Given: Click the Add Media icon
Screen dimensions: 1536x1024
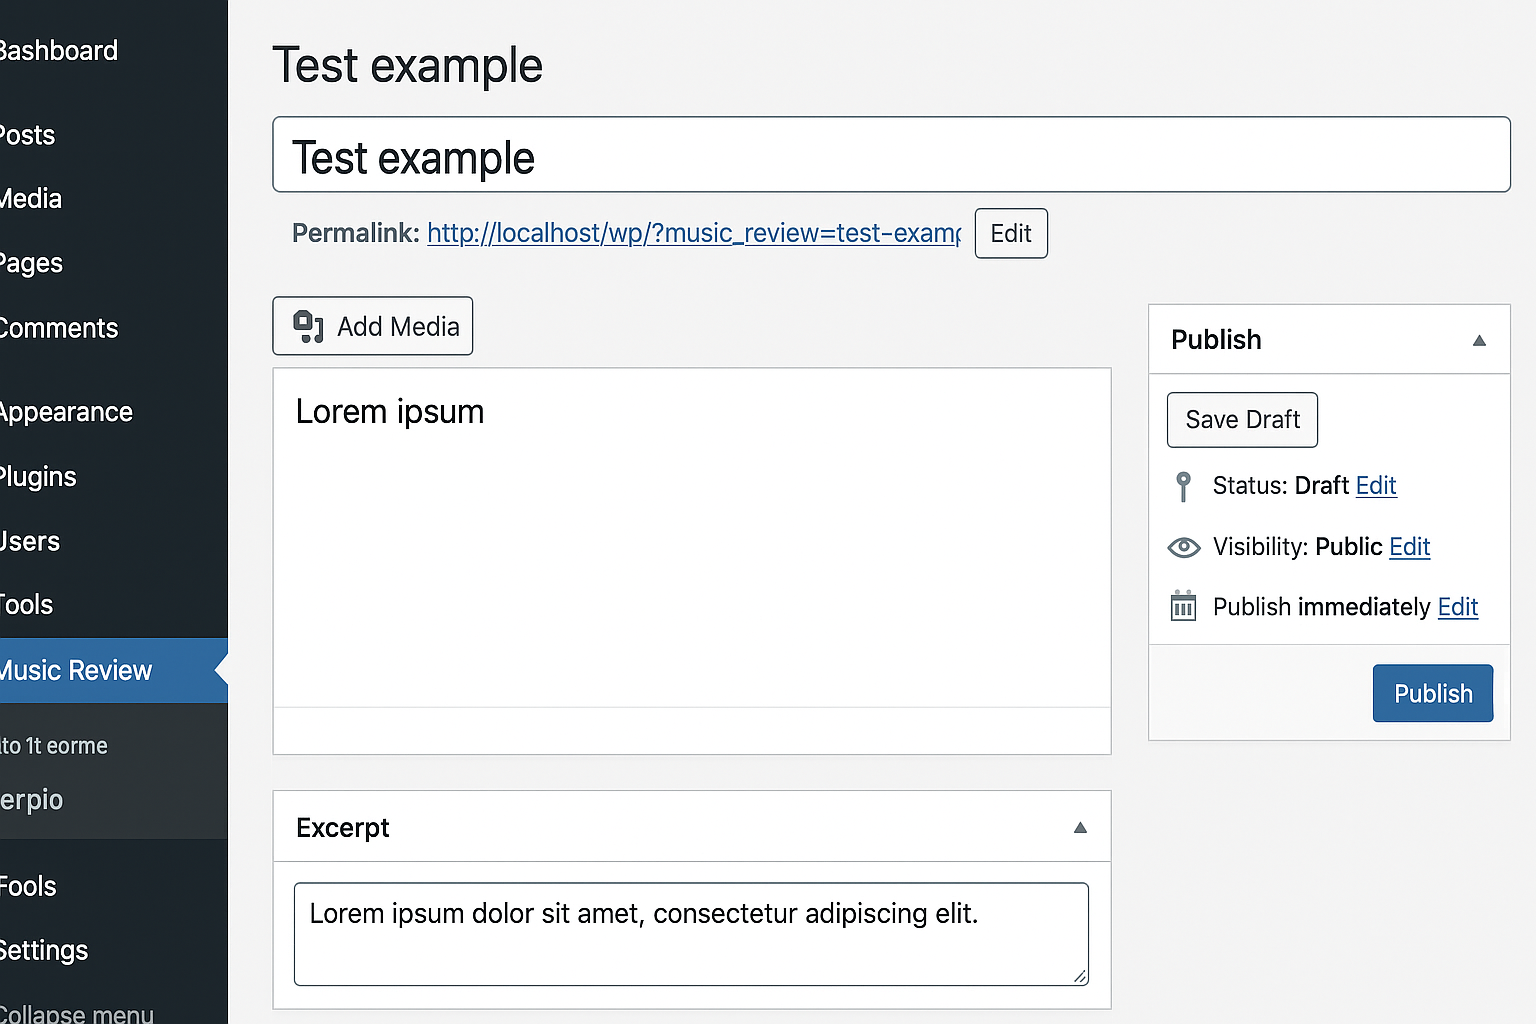Looking at the screenshot, I should 308,325.
